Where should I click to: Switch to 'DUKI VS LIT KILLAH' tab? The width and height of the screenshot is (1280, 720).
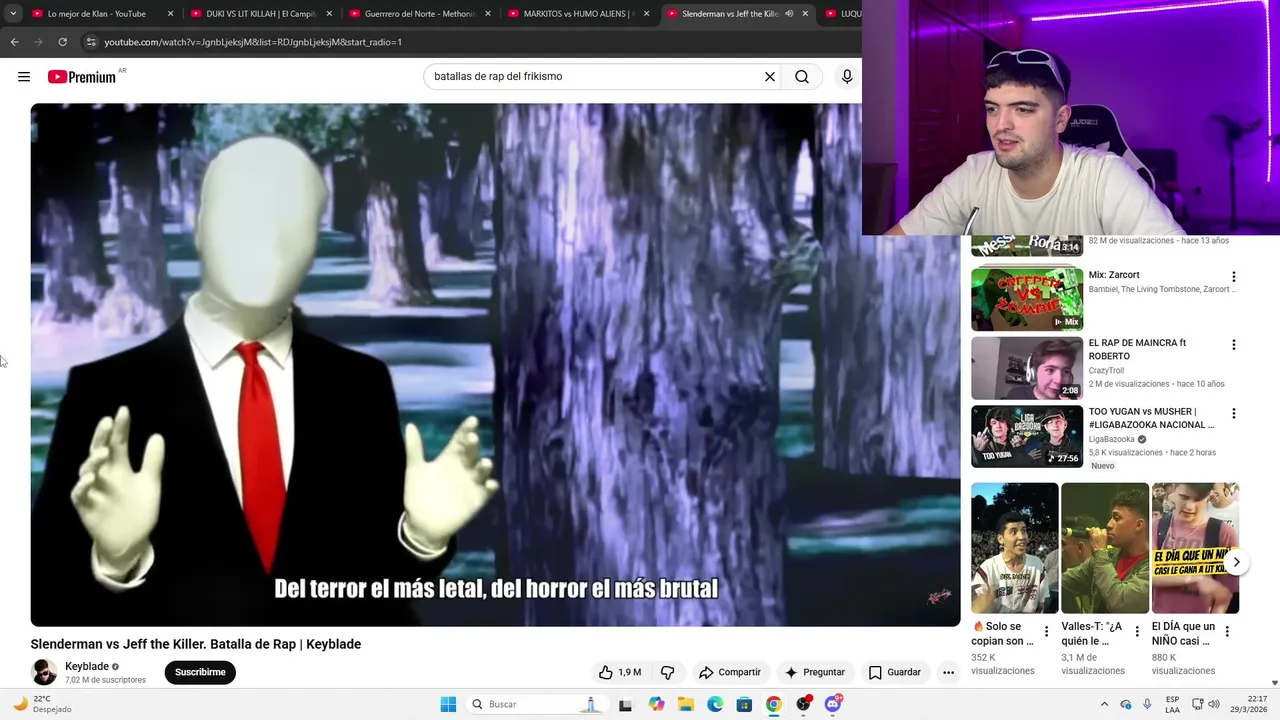[260, 14]
